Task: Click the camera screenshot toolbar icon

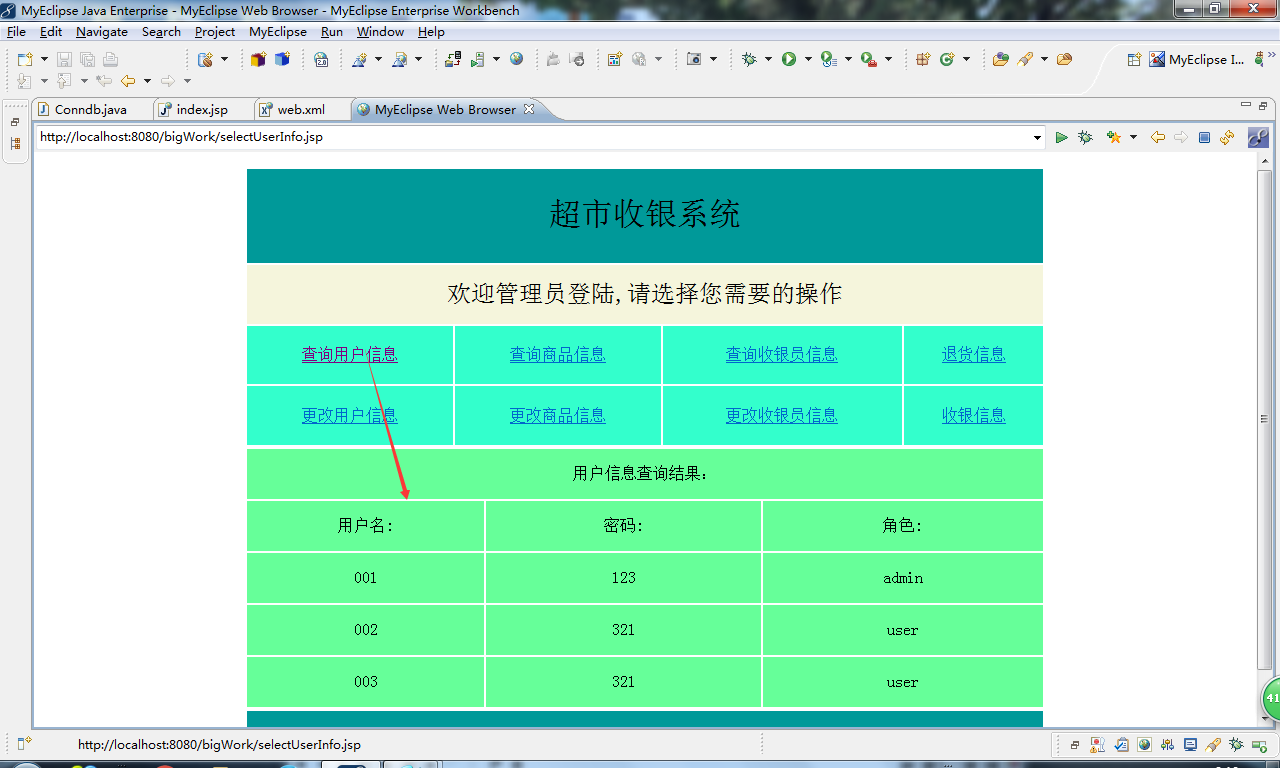Action: pos(694,60)
